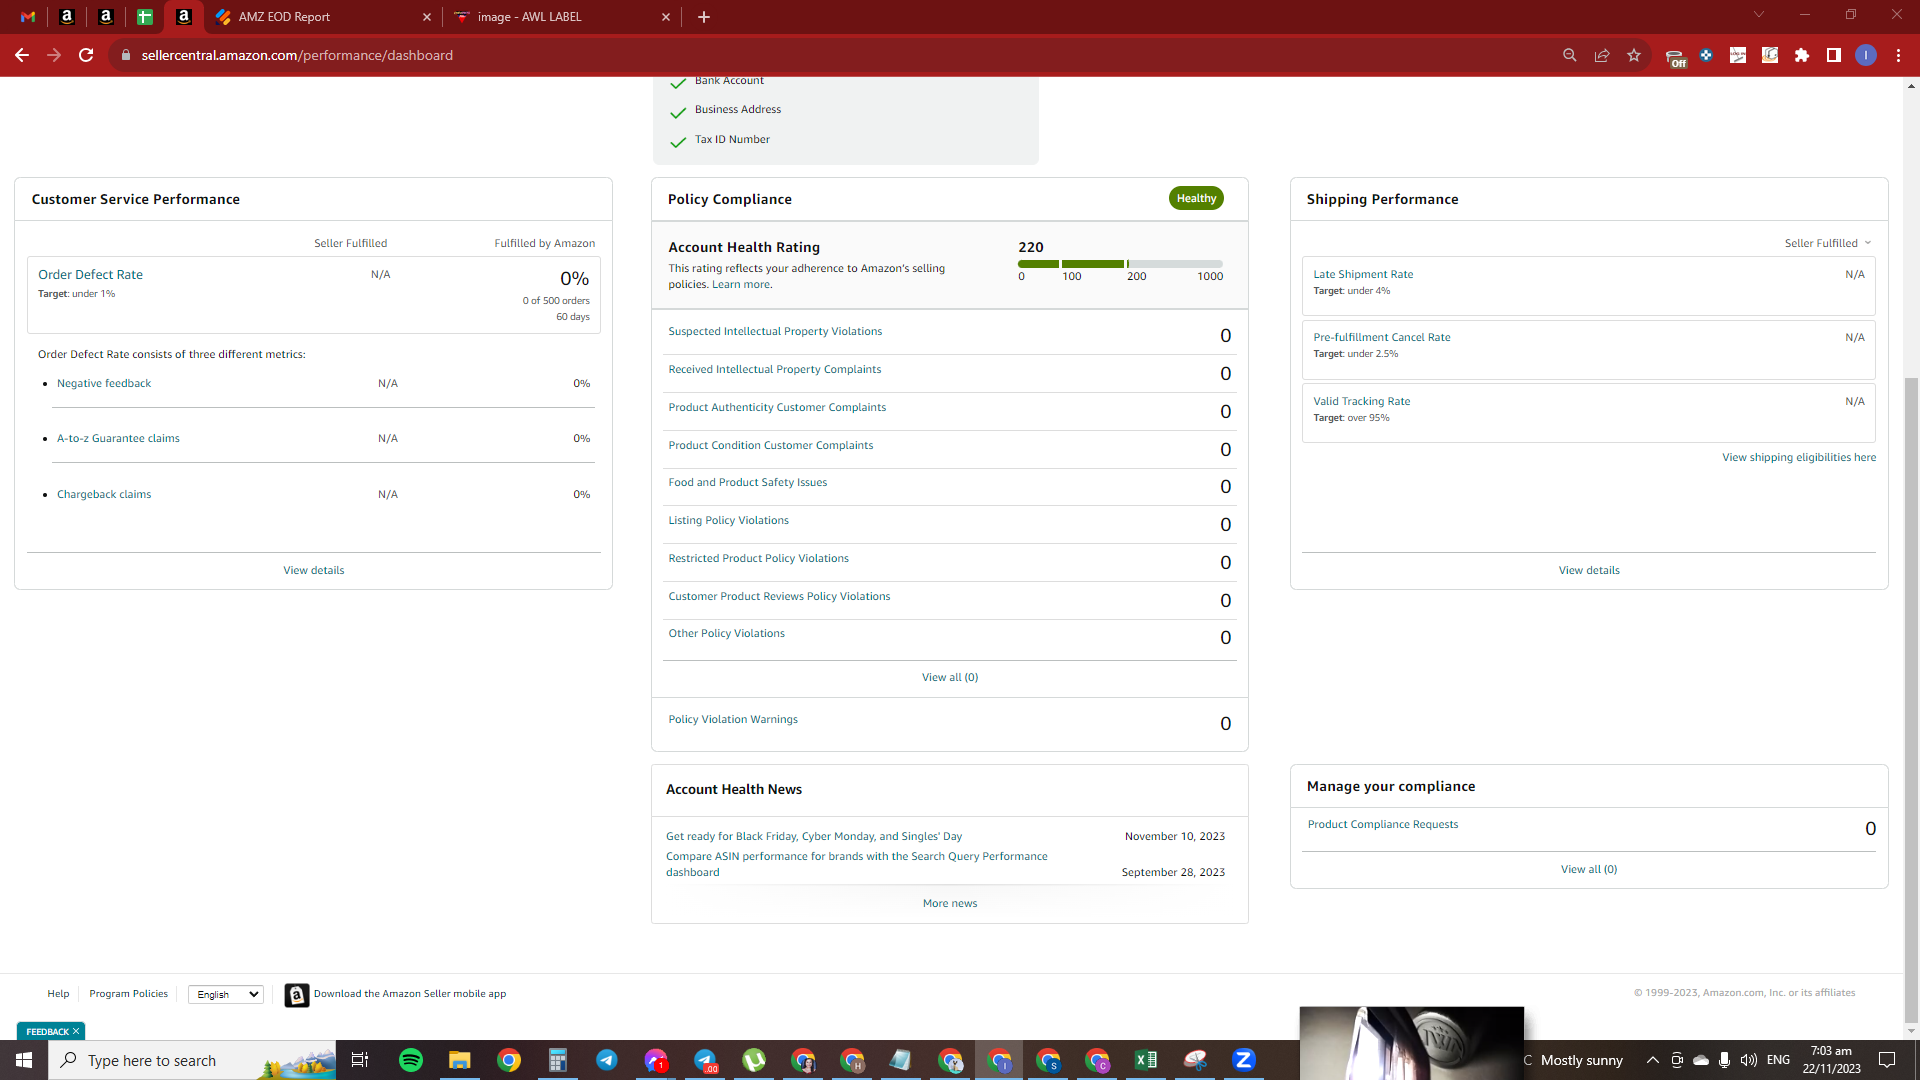The width and height of the screenshot is (1920, 1080).
Task: Open Negative feedback details
Action: tap(104, 384)
